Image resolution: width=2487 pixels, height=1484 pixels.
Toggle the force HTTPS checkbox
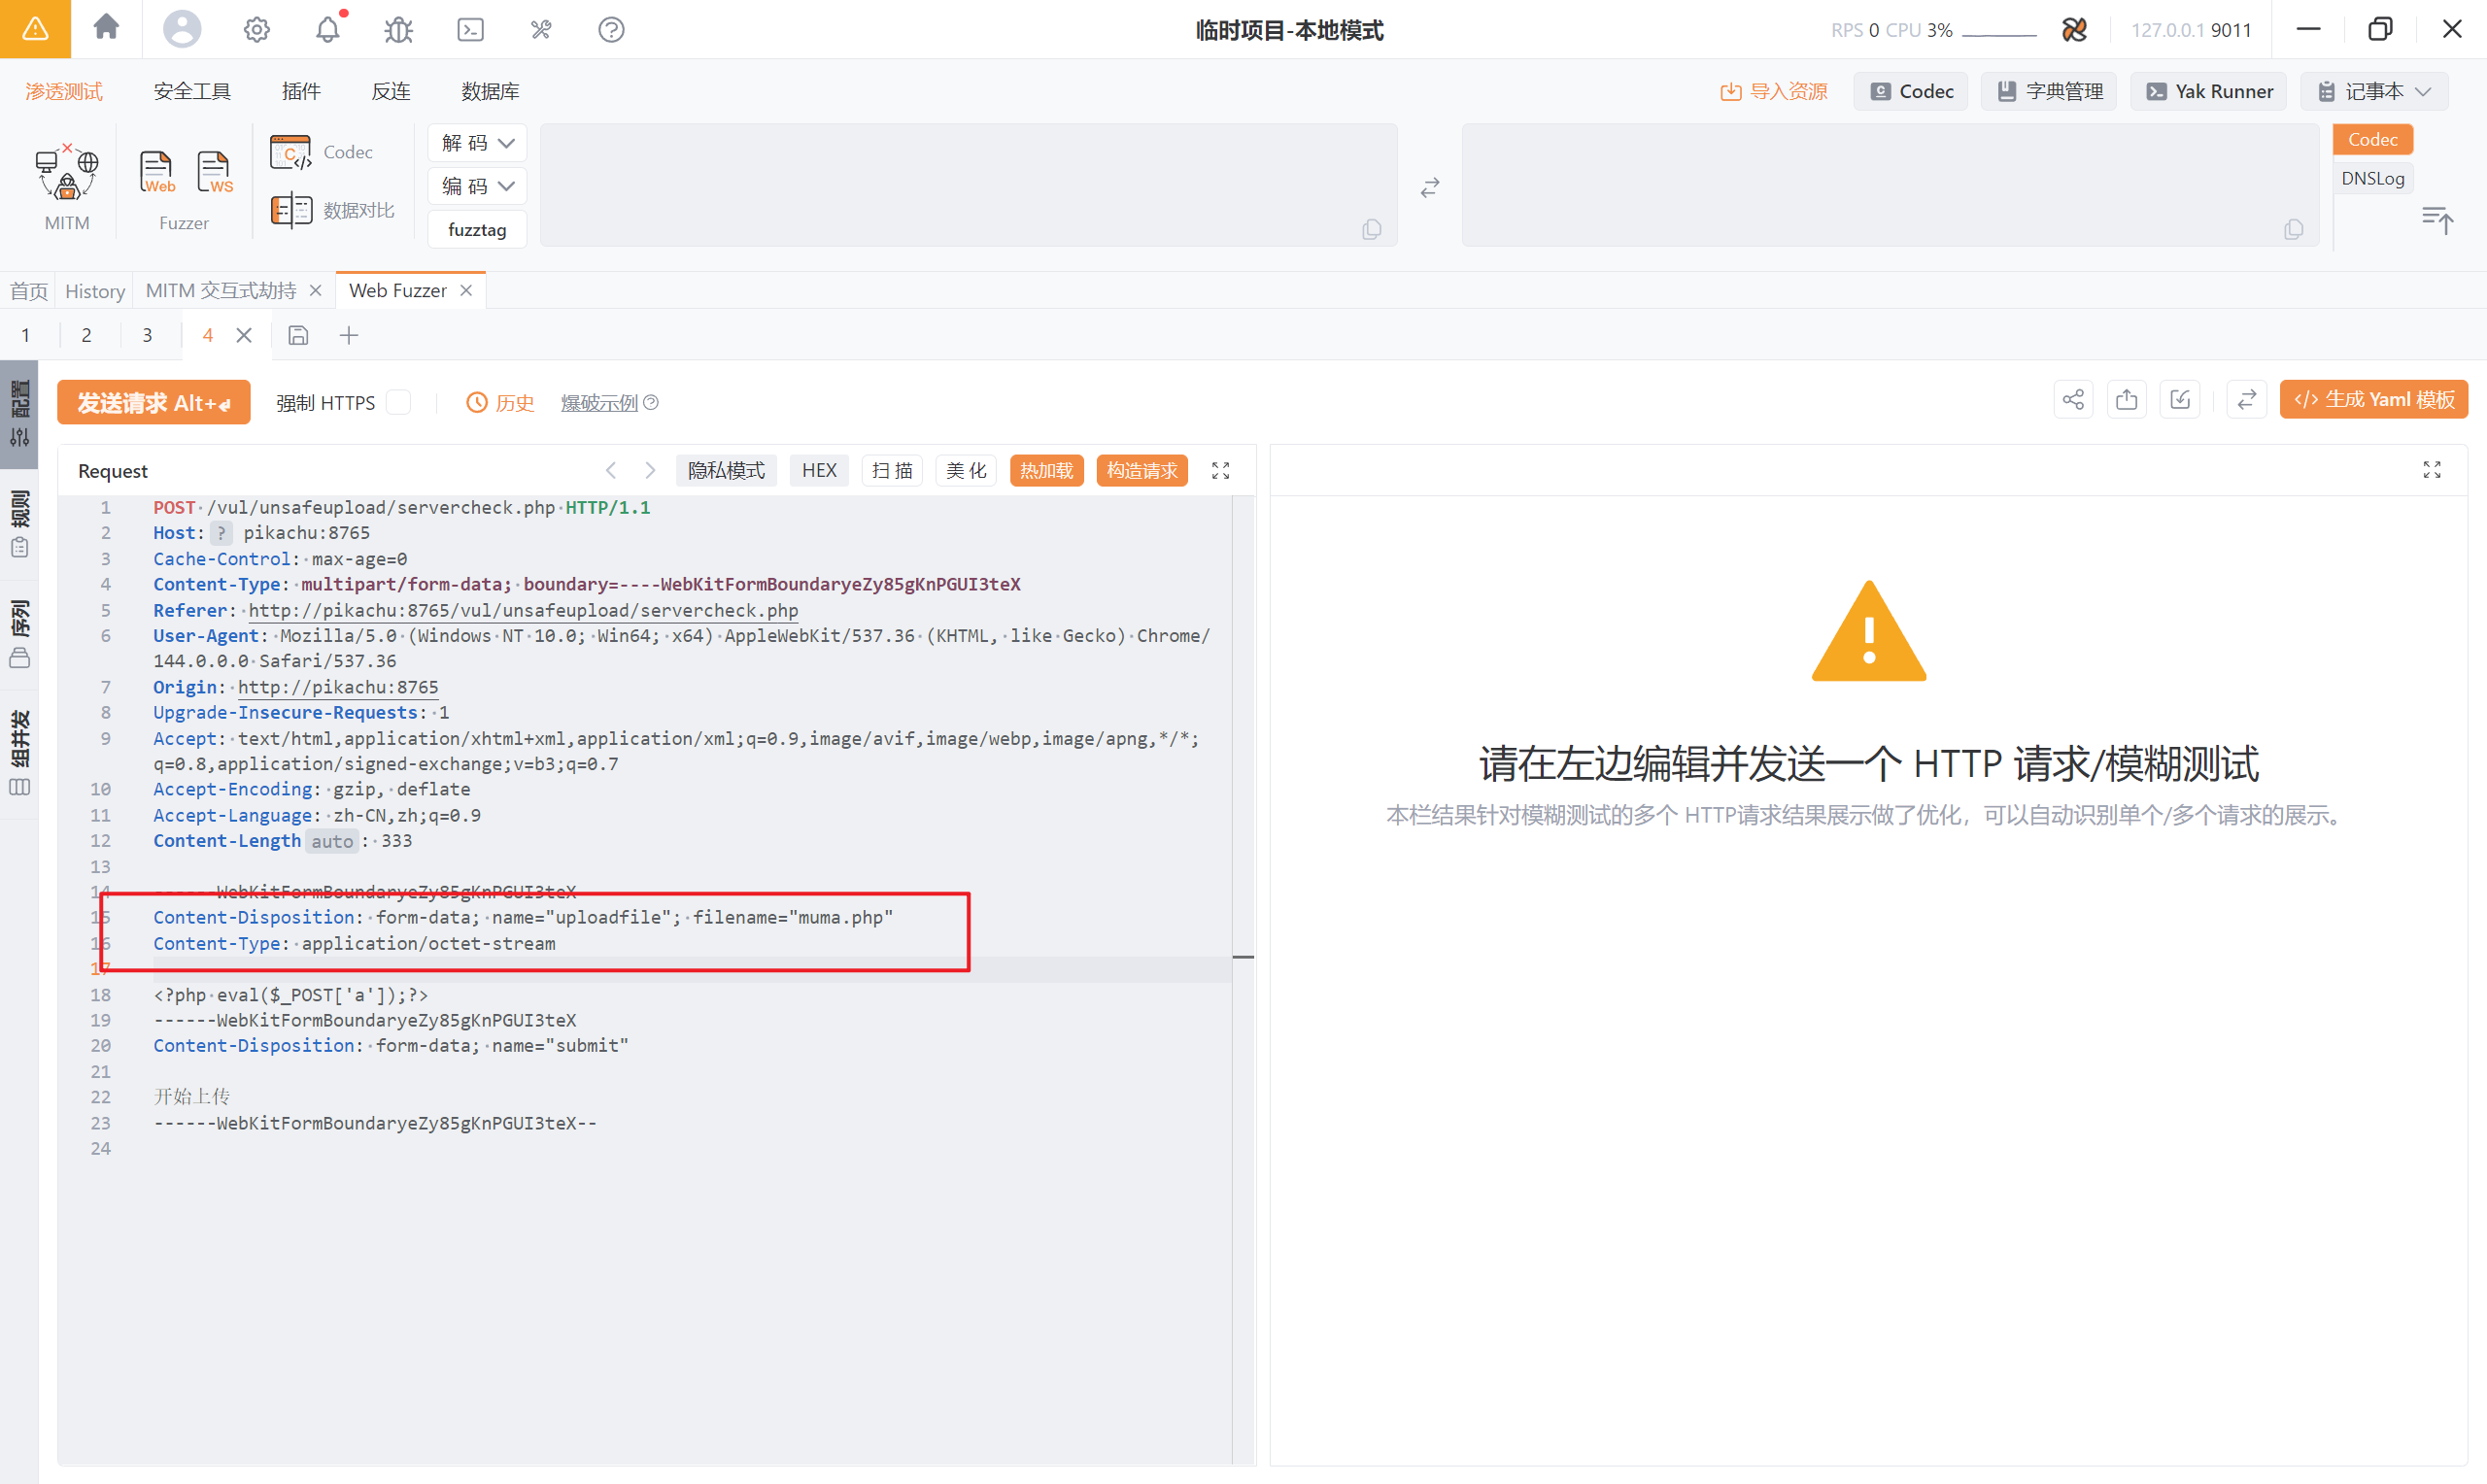coord(398,402)
